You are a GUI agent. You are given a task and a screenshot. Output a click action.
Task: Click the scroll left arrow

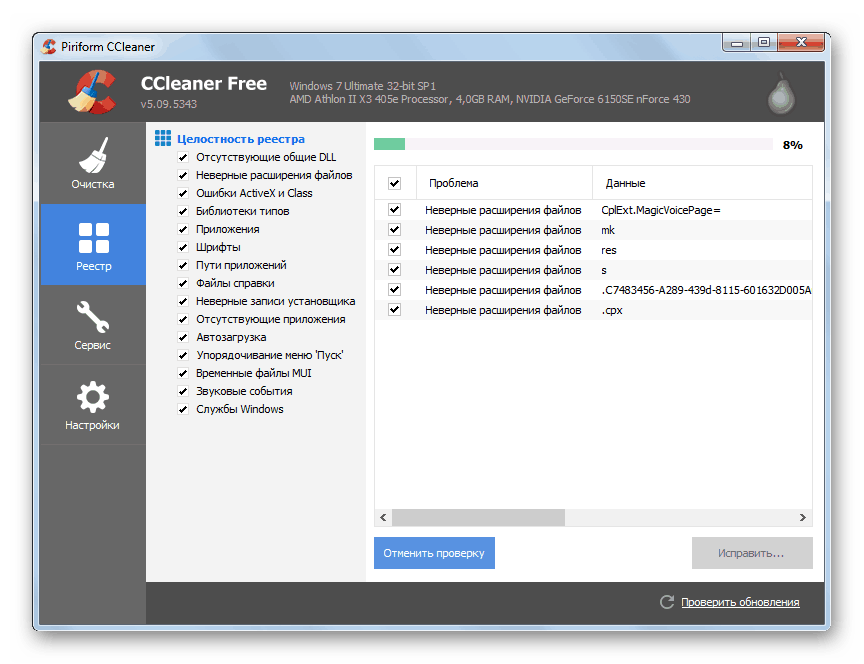[383, 517]
